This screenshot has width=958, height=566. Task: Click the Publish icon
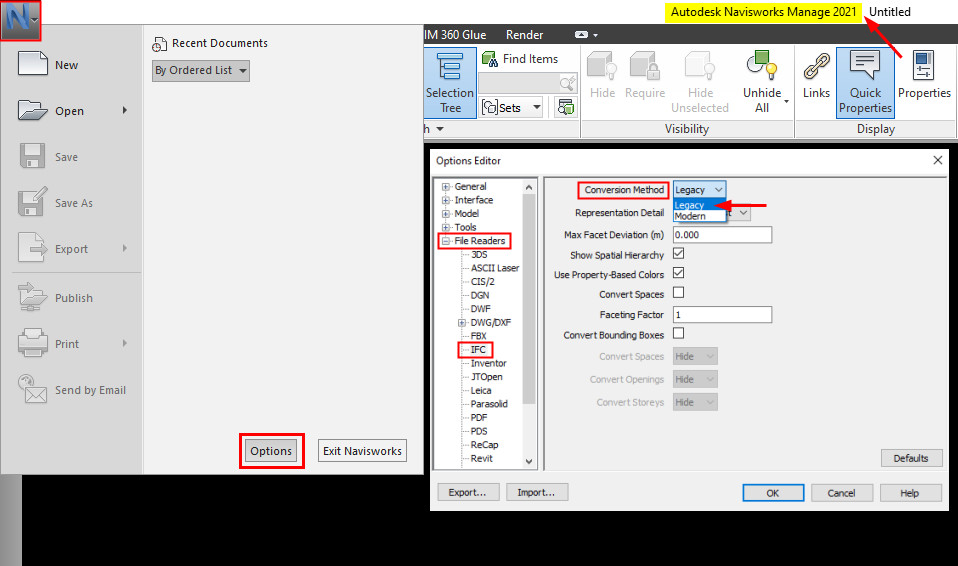coord(32,297)
